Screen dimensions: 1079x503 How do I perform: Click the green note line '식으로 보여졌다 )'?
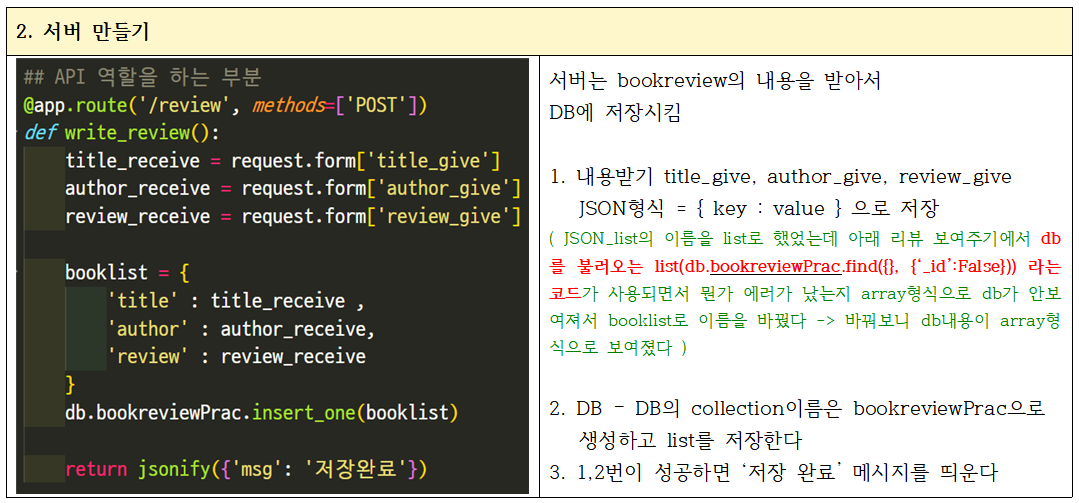[618, 348]
